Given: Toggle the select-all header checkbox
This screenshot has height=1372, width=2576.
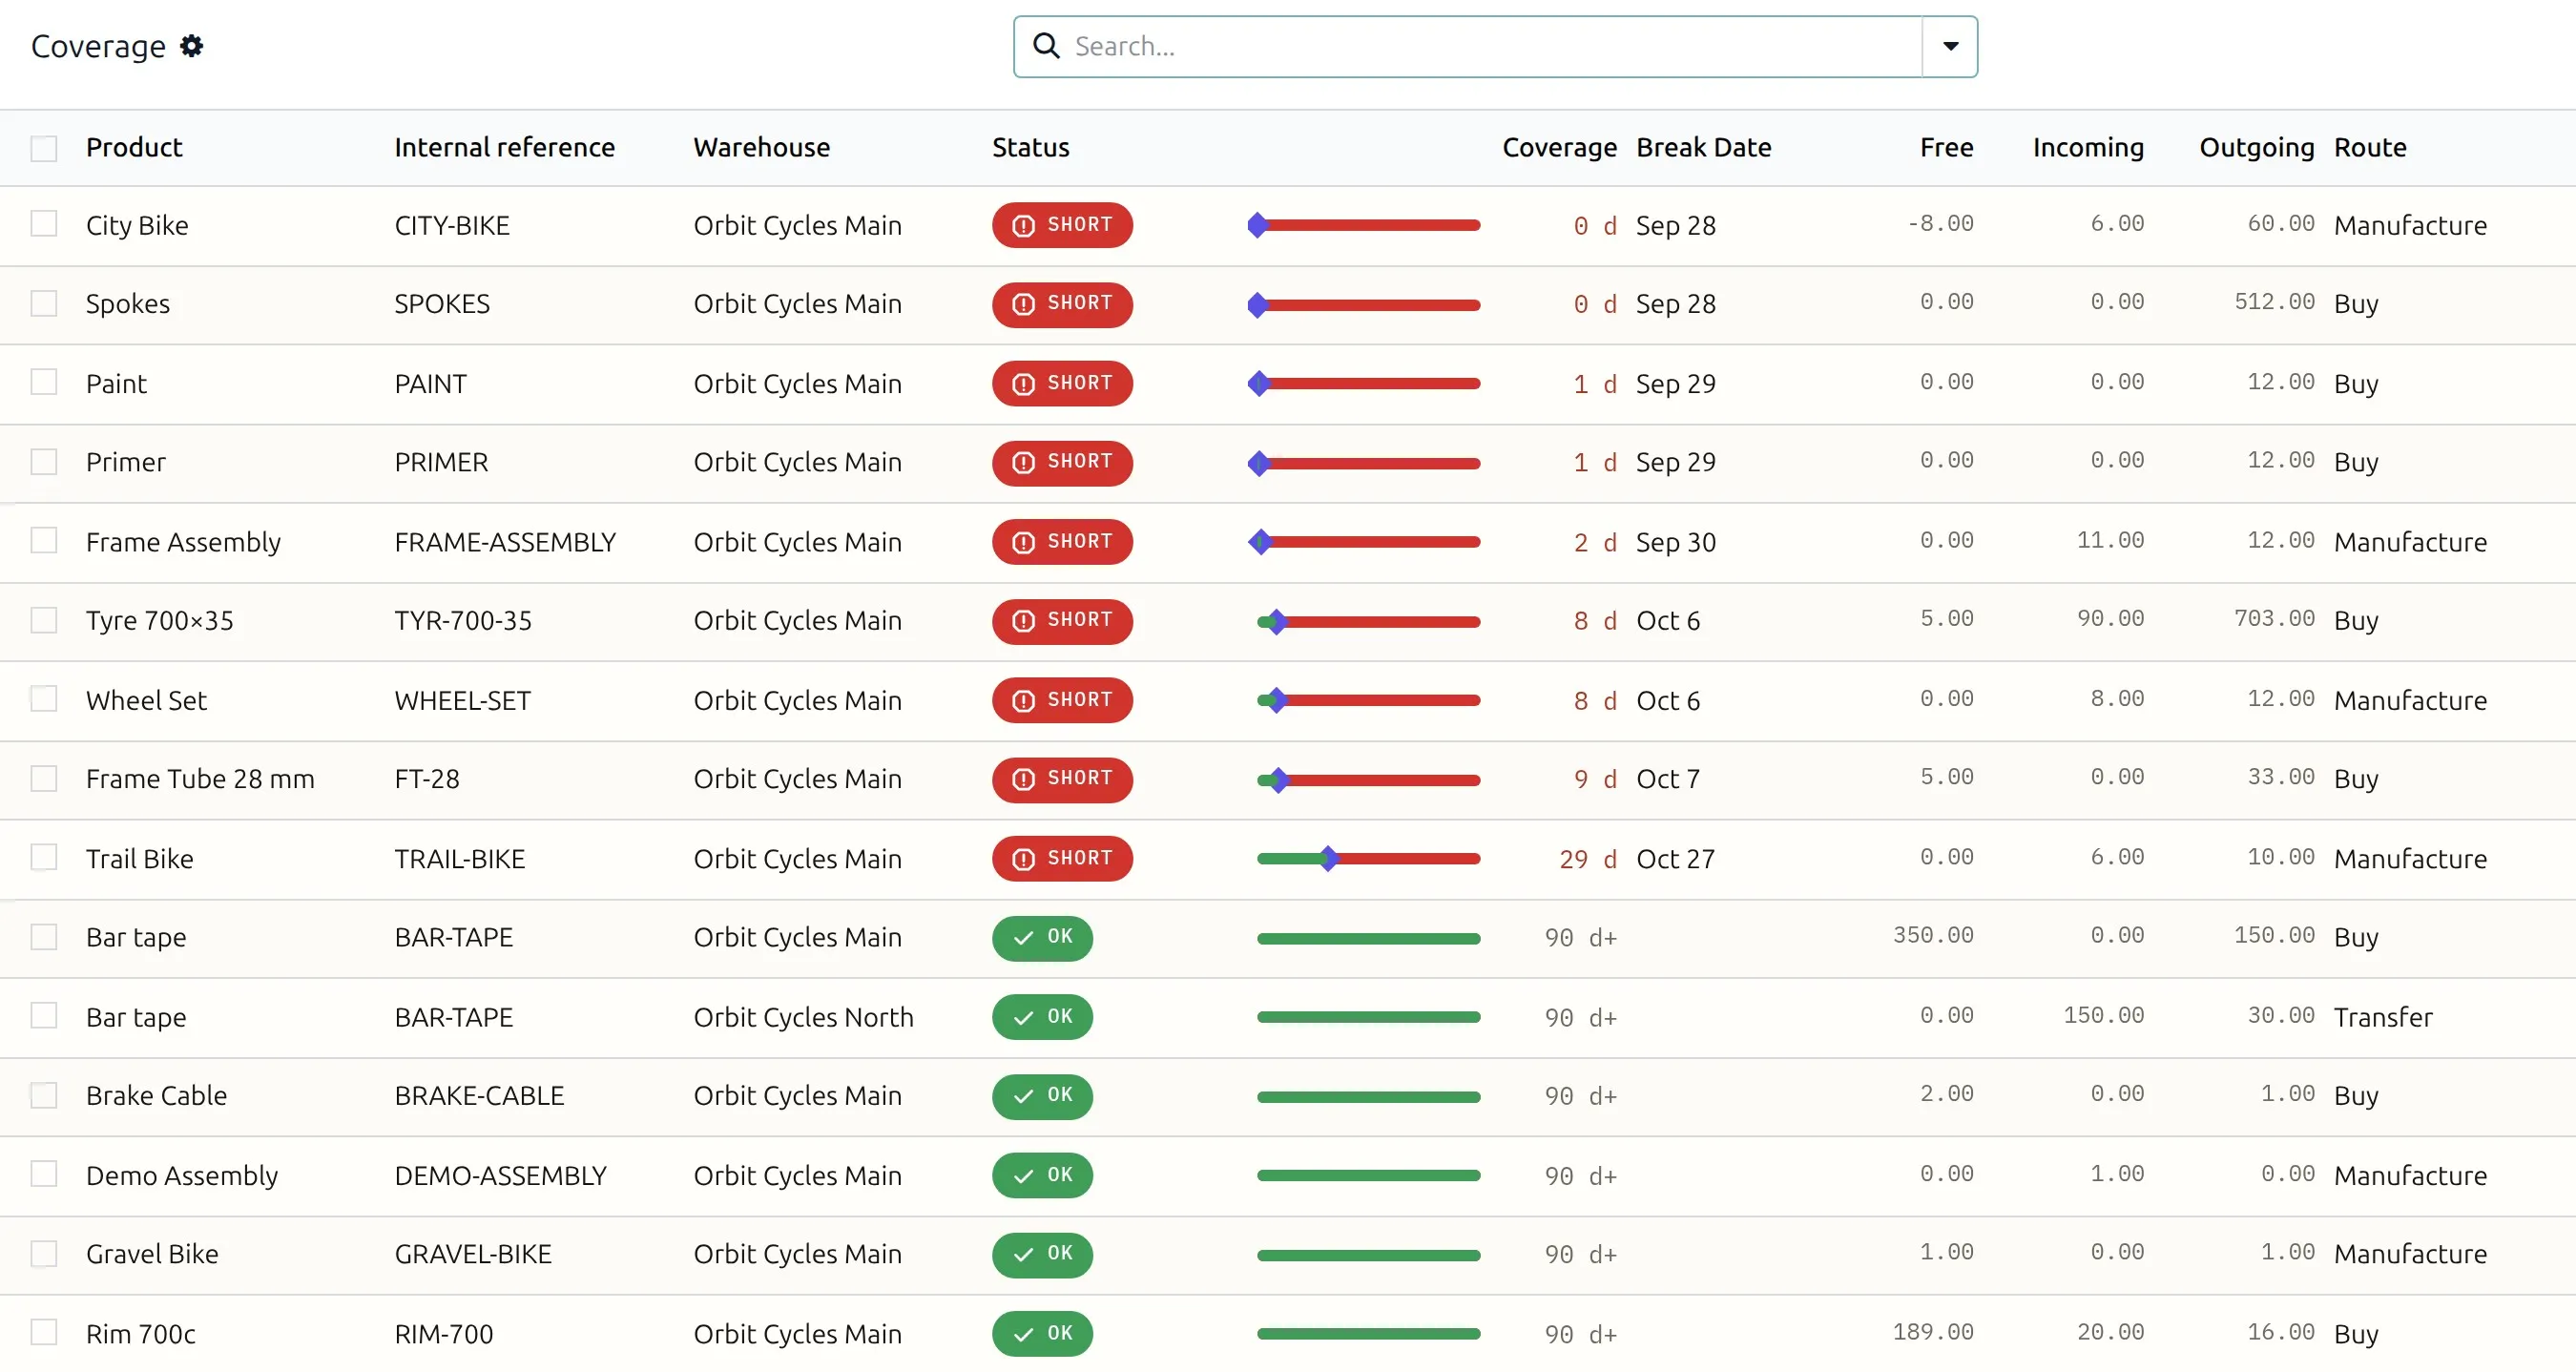Looking at the screenshot, I should 44,148.
